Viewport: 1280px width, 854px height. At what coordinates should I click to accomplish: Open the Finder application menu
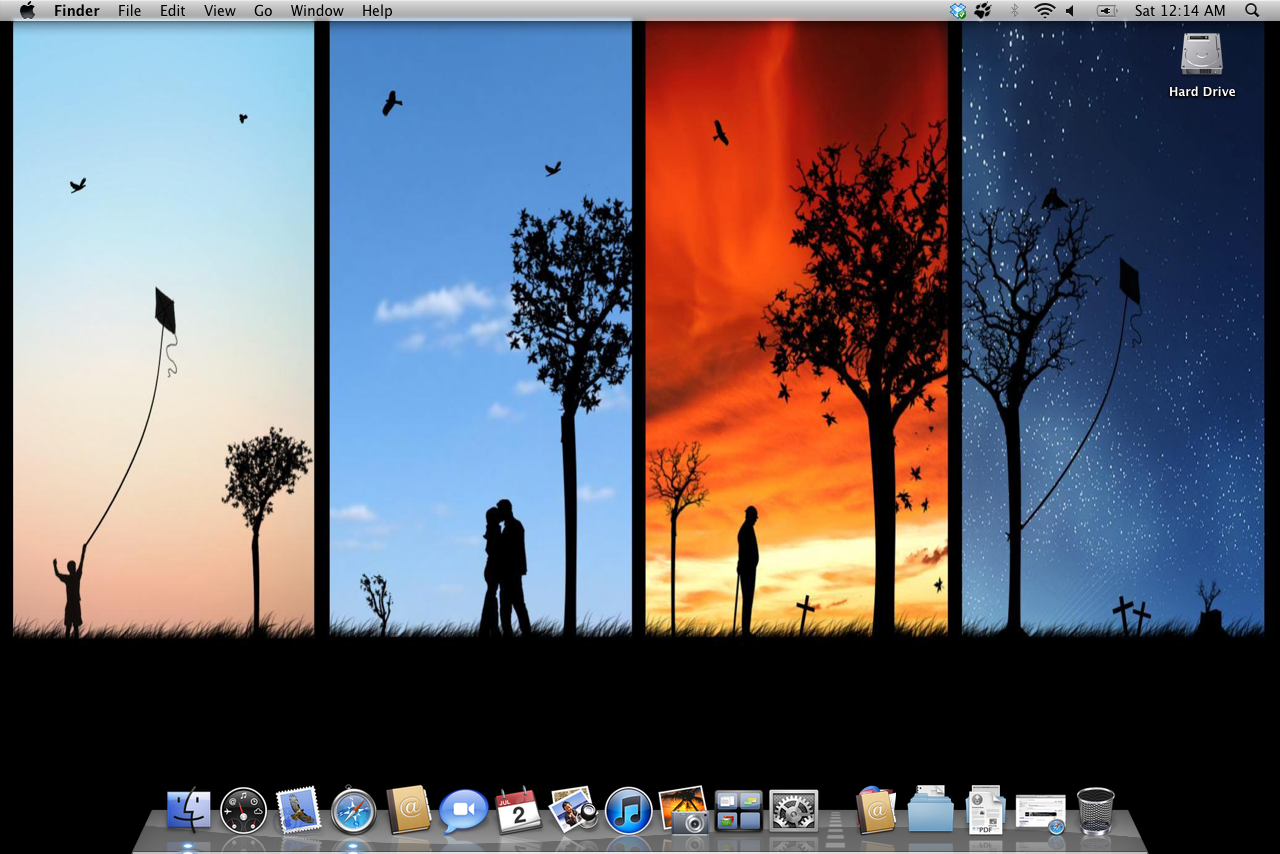[x=75, y=11]
